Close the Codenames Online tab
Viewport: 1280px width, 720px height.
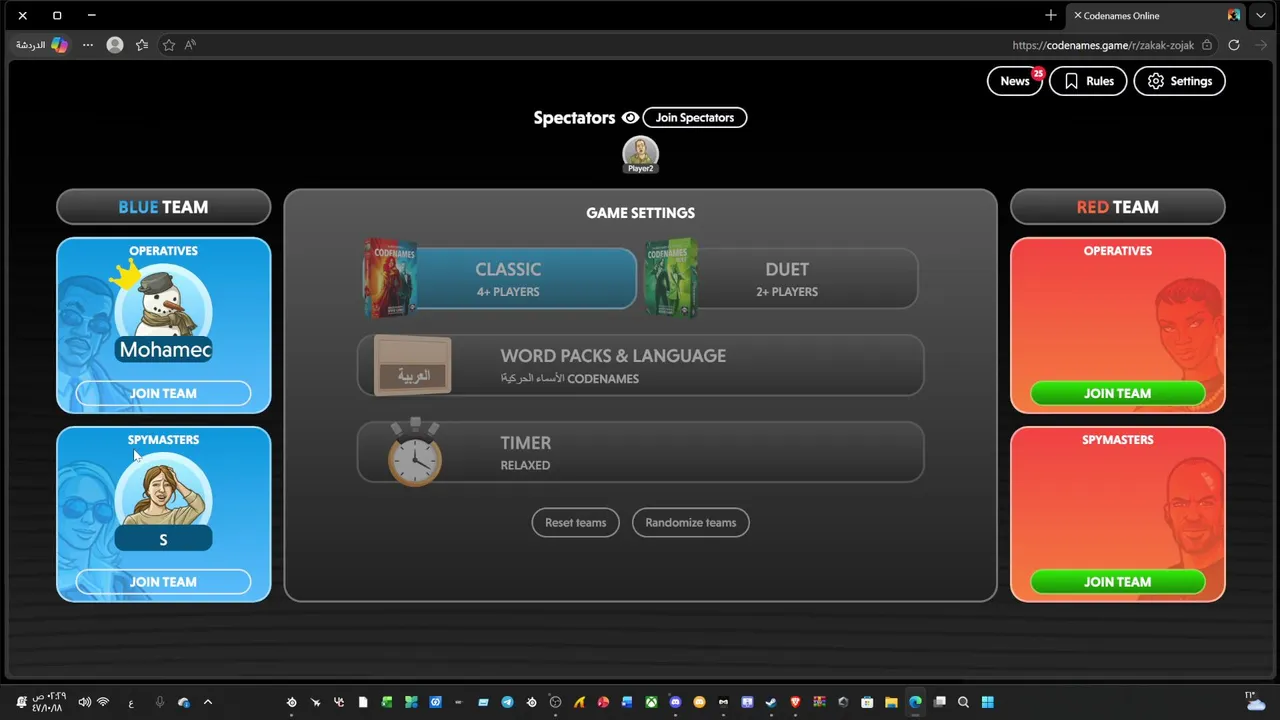click(1077, 15)
